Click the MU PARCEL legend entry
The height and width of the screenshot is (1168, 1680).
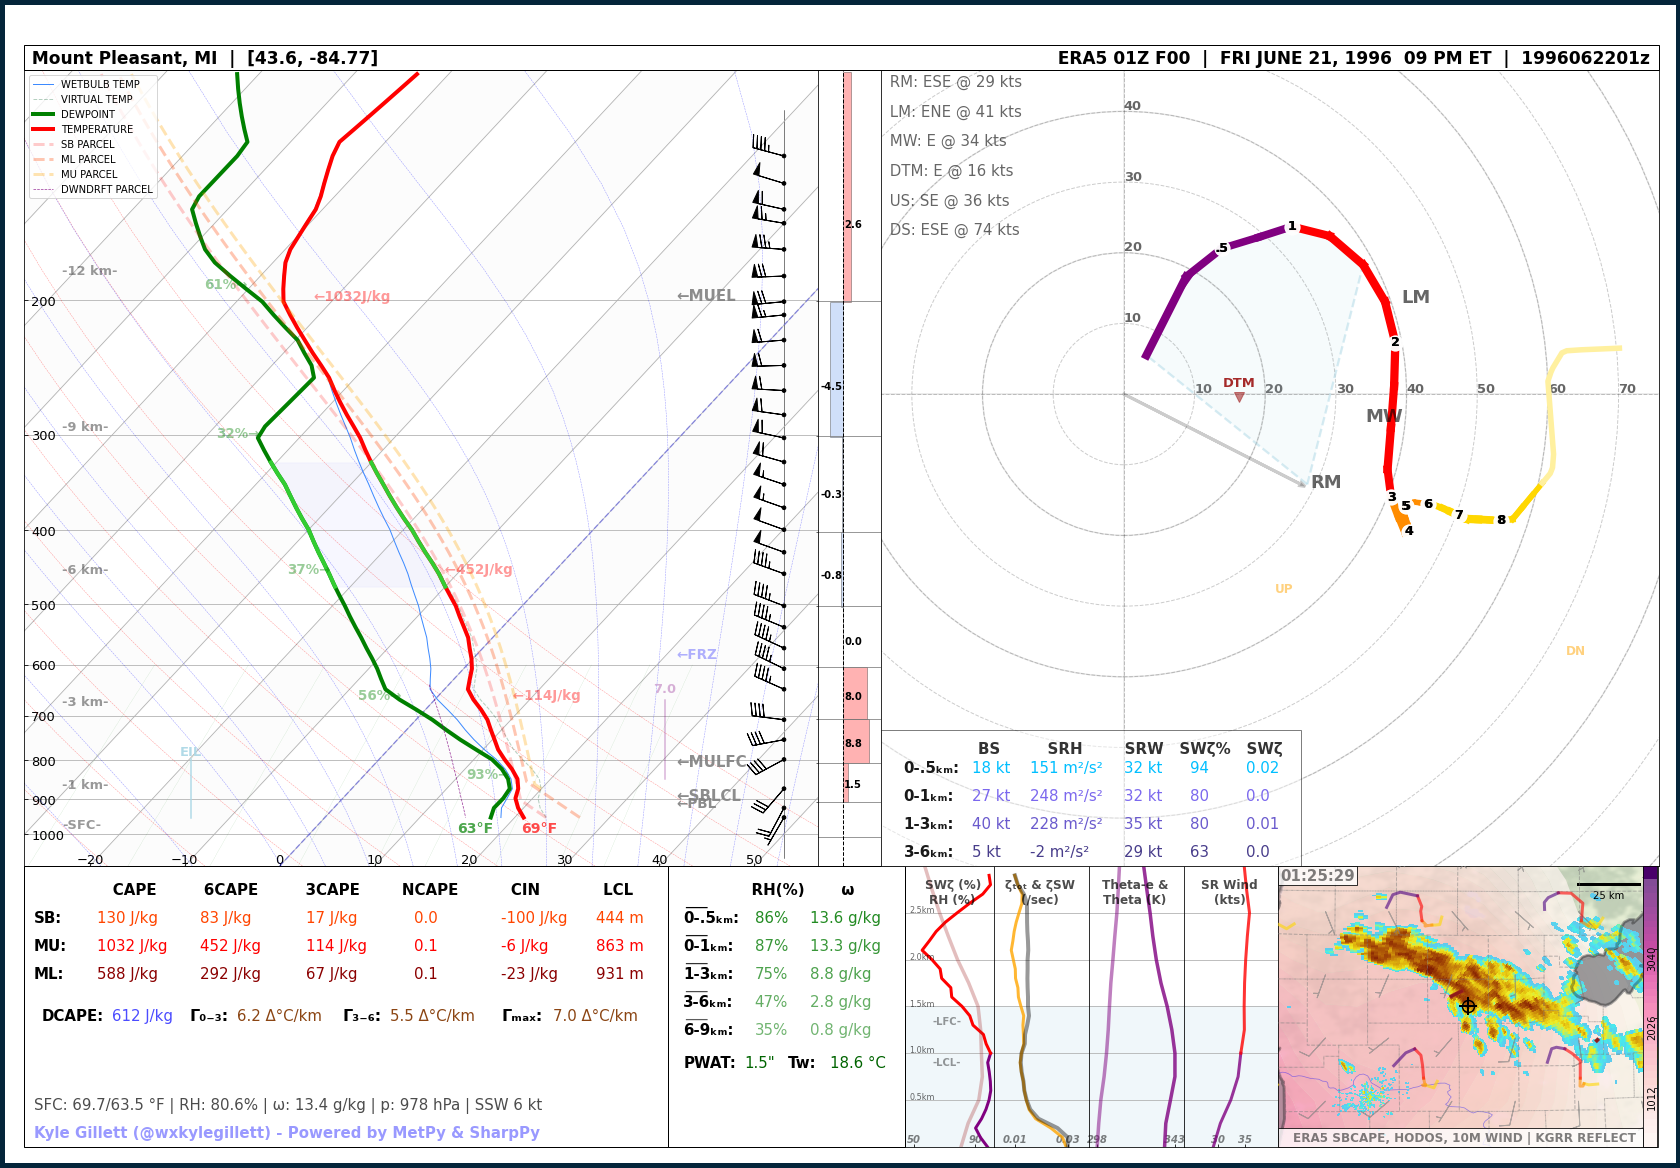tap(88, 175)
